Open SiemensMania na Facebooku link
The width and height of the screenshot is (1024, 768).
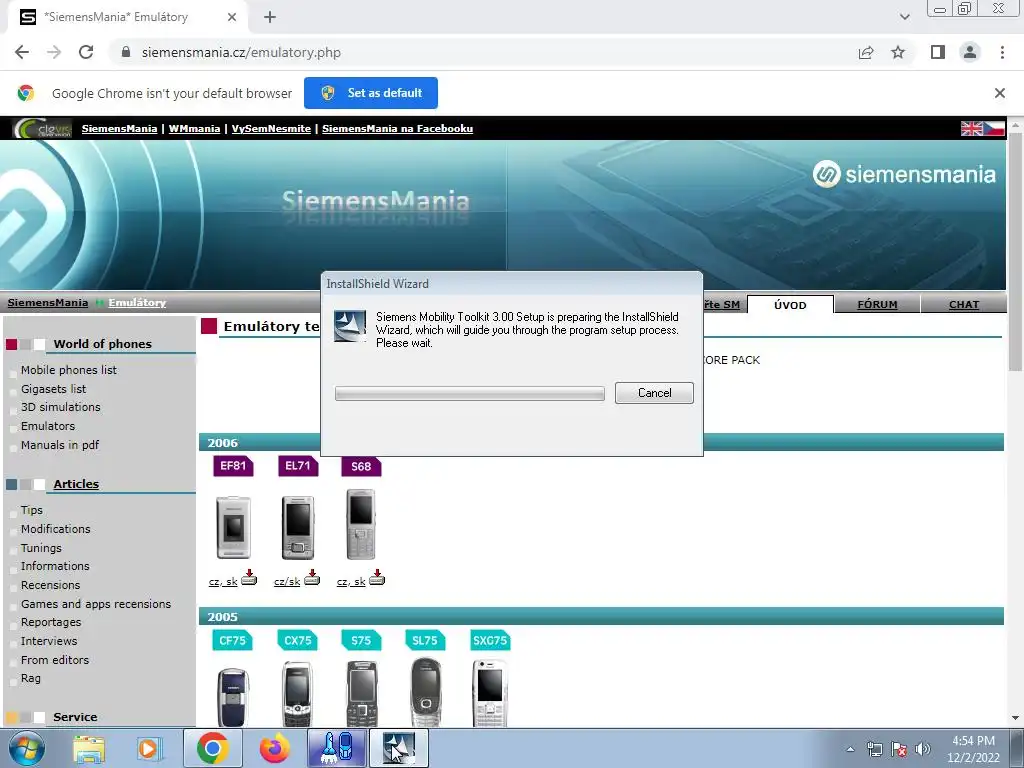click(397, 129)
